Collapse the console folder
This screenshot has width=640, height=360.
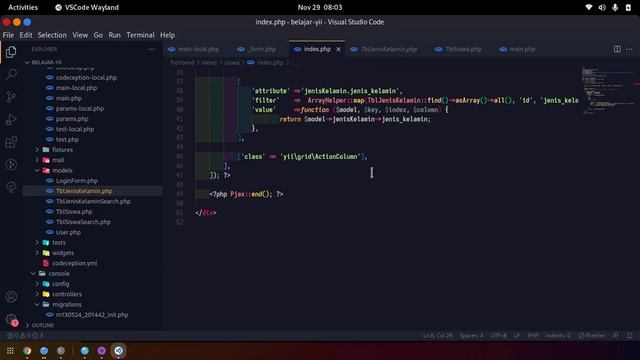(x=93, y=273)
